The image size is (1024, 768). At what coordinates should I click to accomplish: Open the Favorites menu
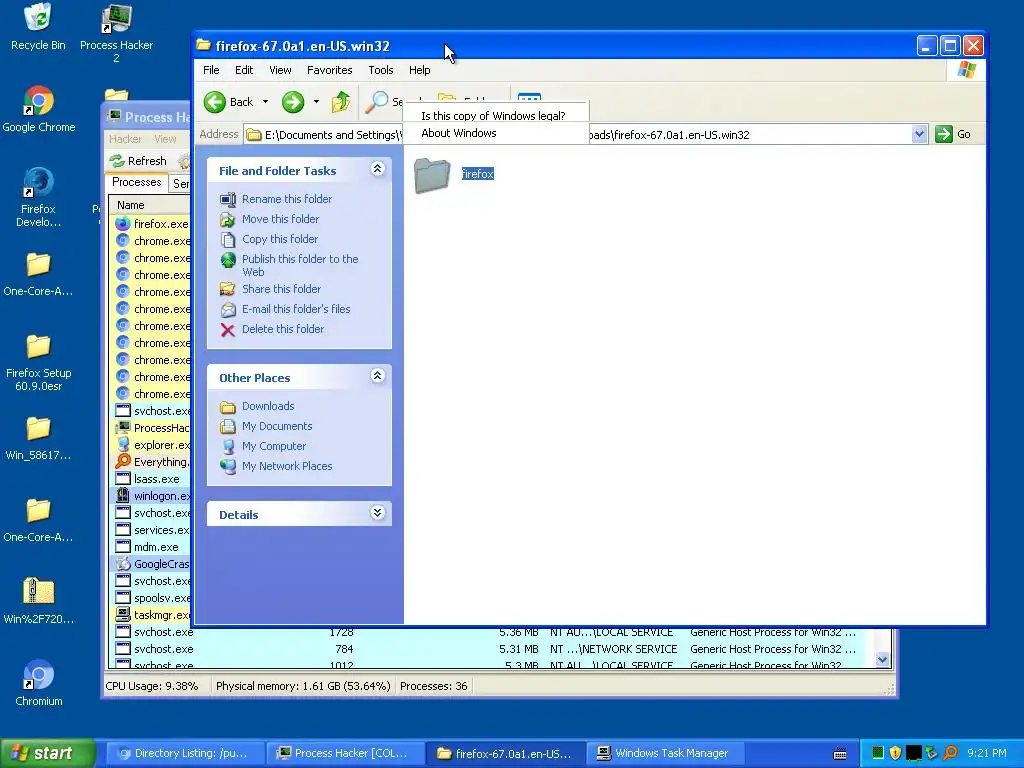pyautogui.click(x=330, y=70)
